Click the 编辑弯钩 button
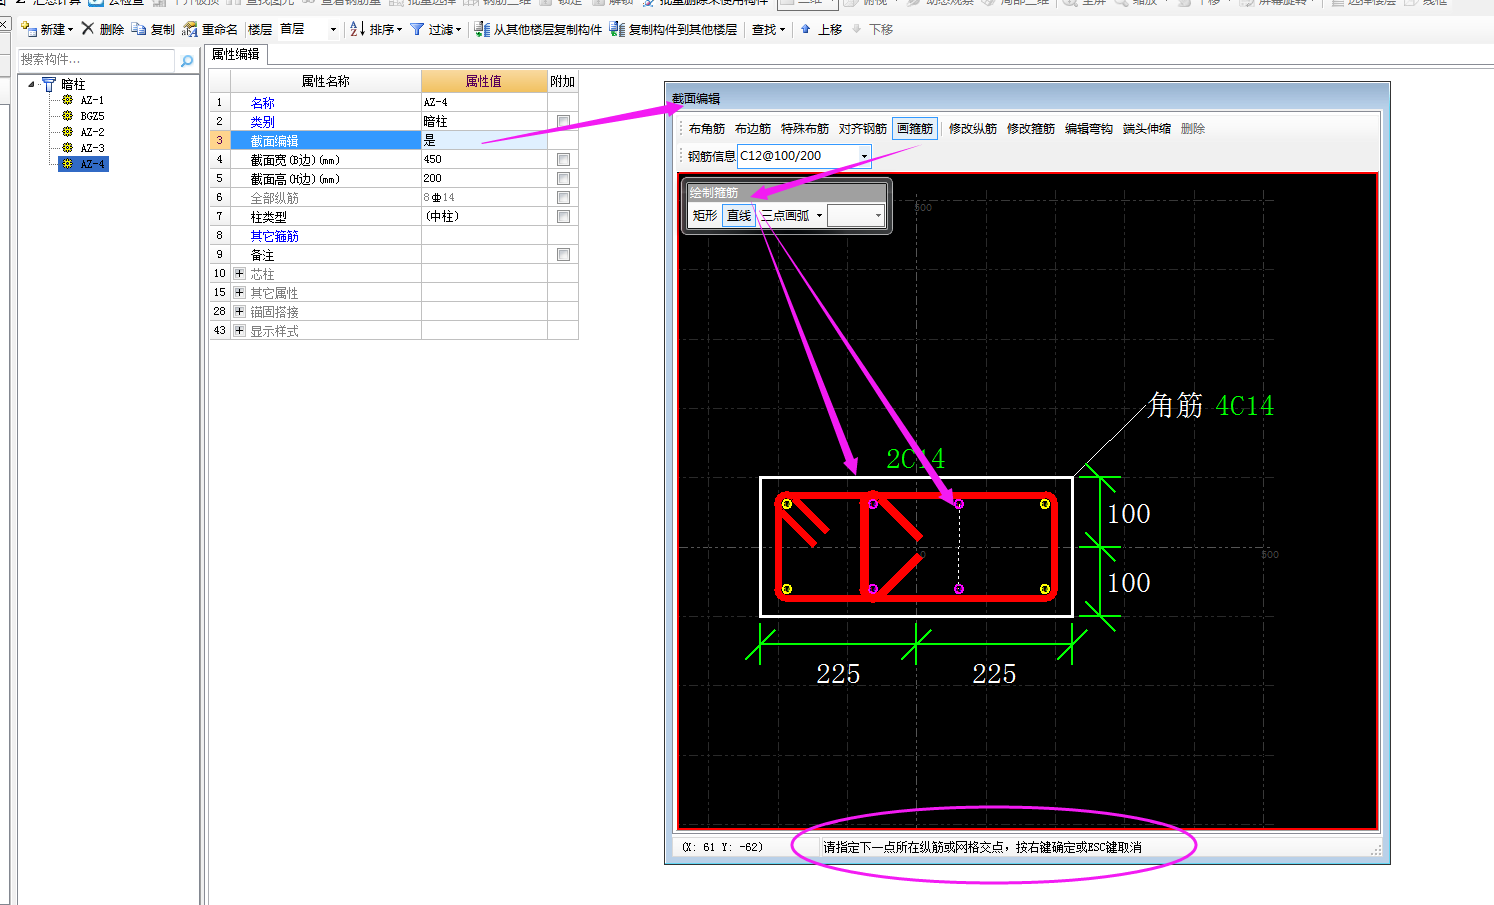 point(1089,128)
